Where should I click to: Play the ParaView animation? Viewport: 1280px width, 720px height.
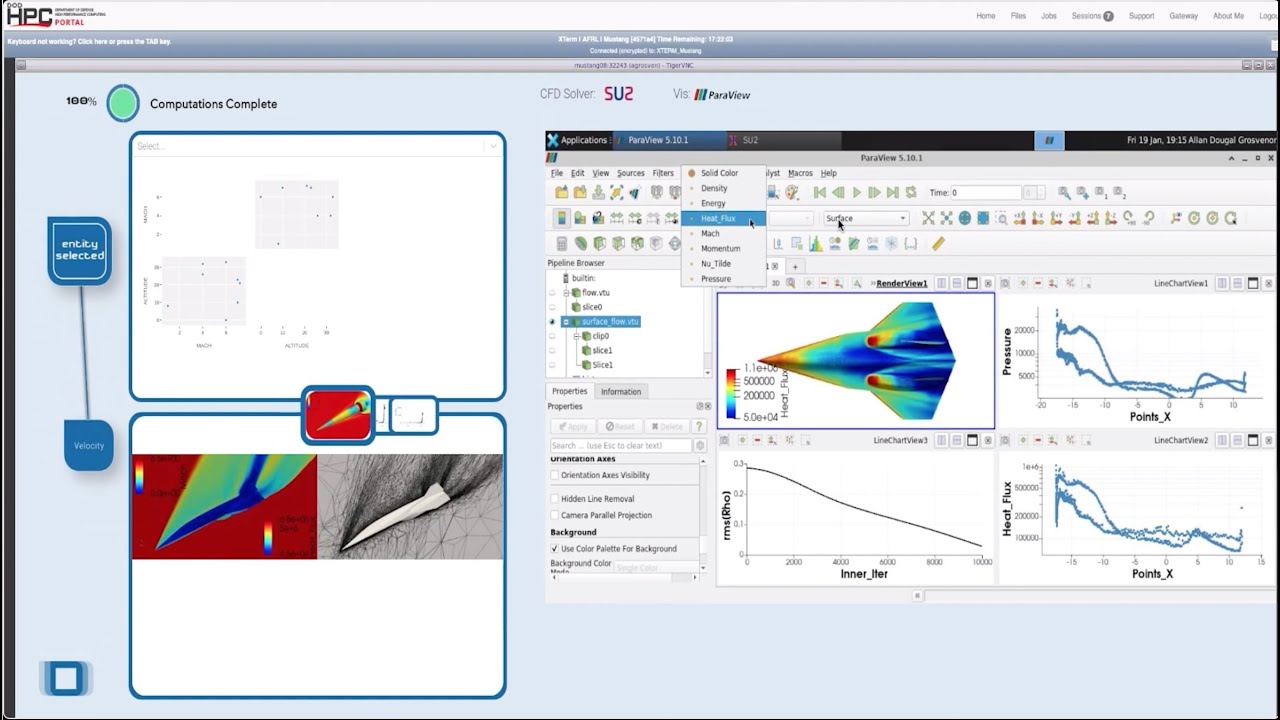click(856, 192)
